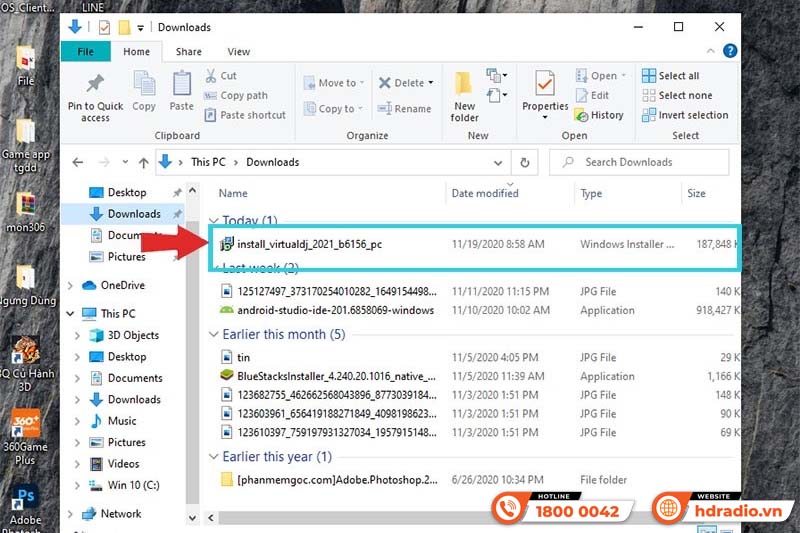
Task: Click the Pin to Quick access icon
Action: 95,85
